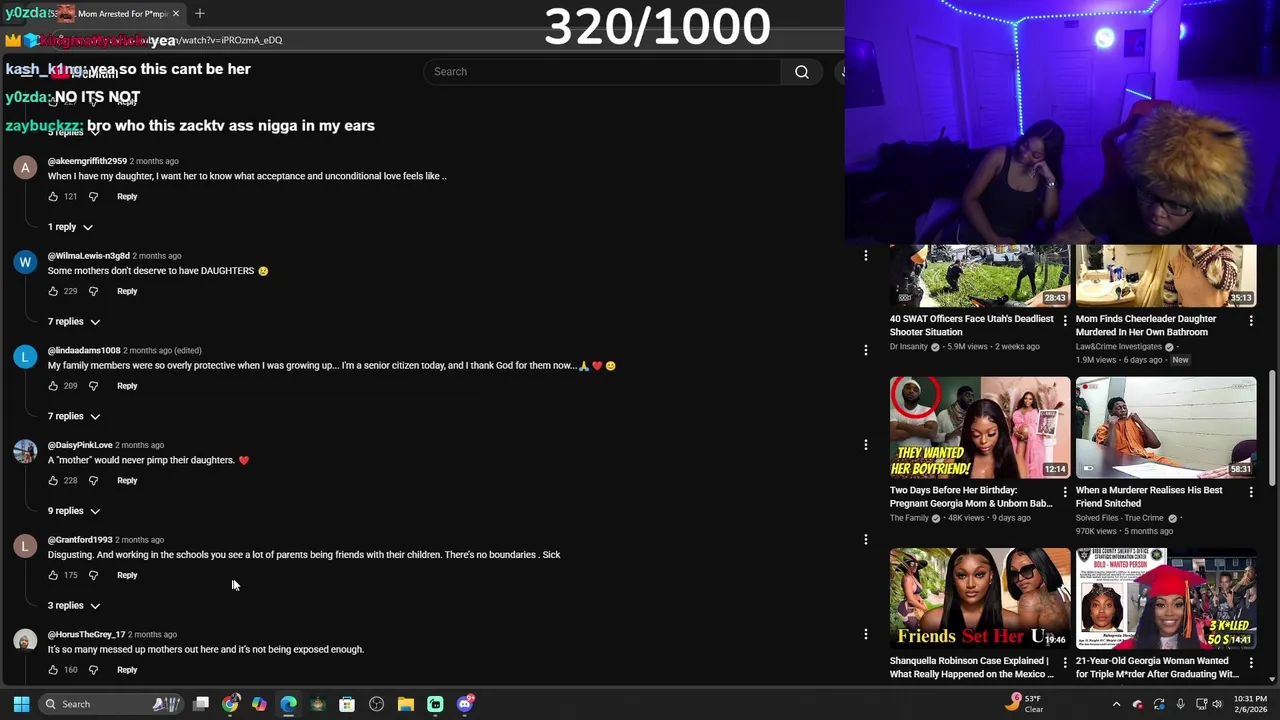Open Microsoft Store from the taskbar
The height and width of the screenshot is (720, 1280).
click(347, 704)
